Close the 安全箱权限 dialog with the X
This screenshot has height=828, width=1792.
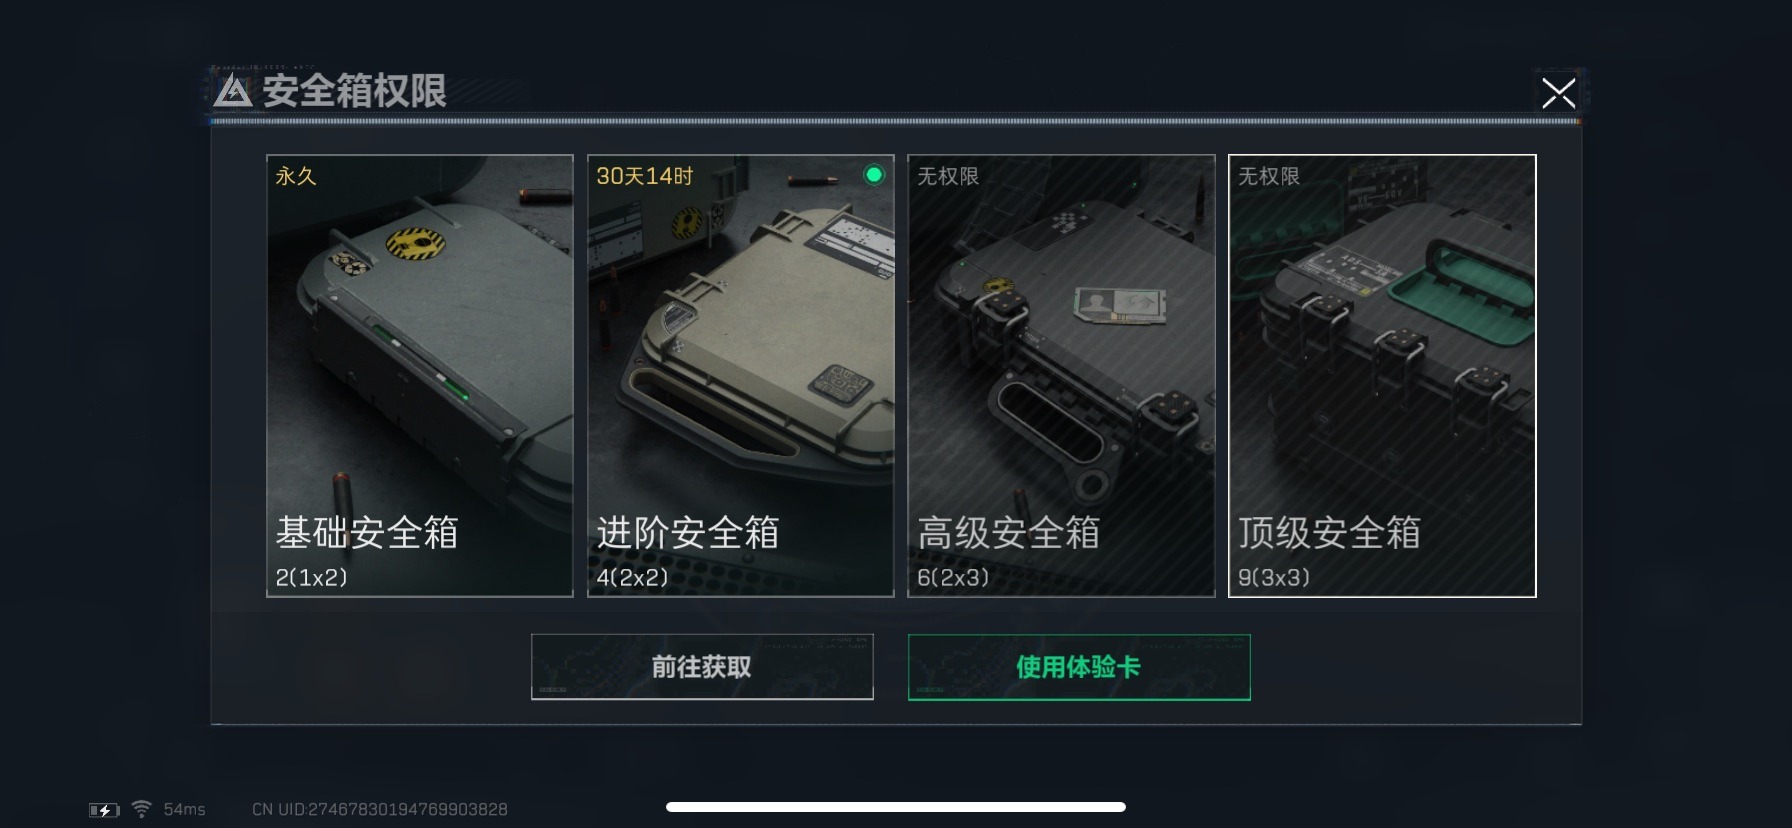point(1558,93)
